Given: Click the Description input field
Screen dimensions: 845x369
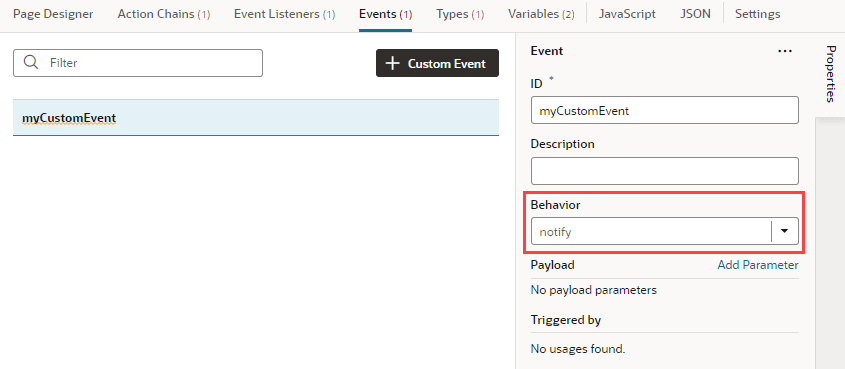Looking at the screenshot, I should pos(664,171).
